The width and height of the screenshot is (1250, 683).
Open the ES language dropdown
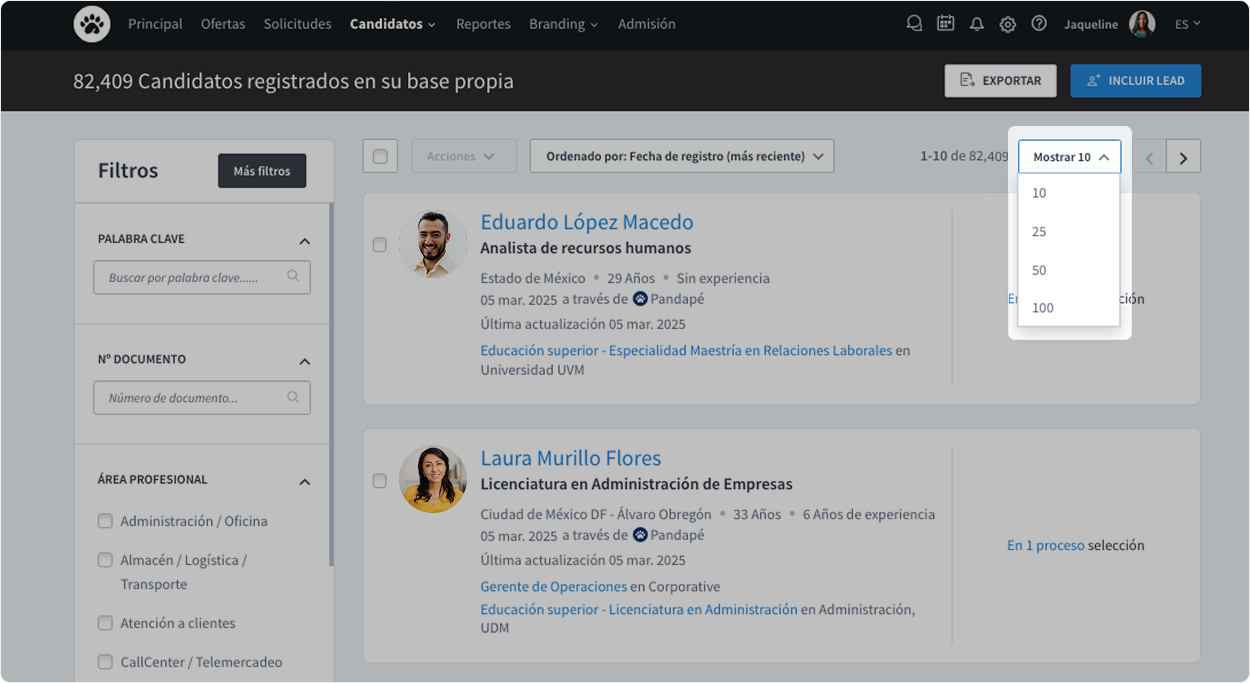point(1186,23)
